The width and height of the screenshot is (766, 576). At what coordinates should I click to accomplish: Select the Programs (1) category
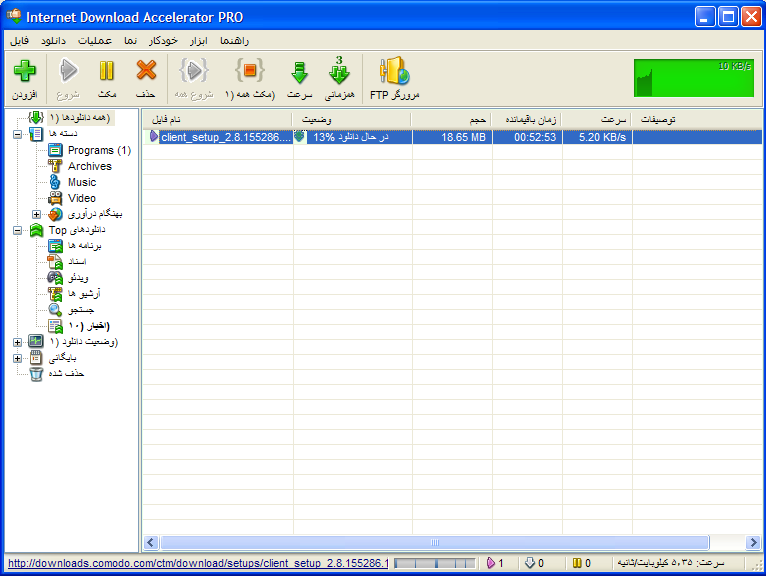pyautogui.click(x=99, y=150)
